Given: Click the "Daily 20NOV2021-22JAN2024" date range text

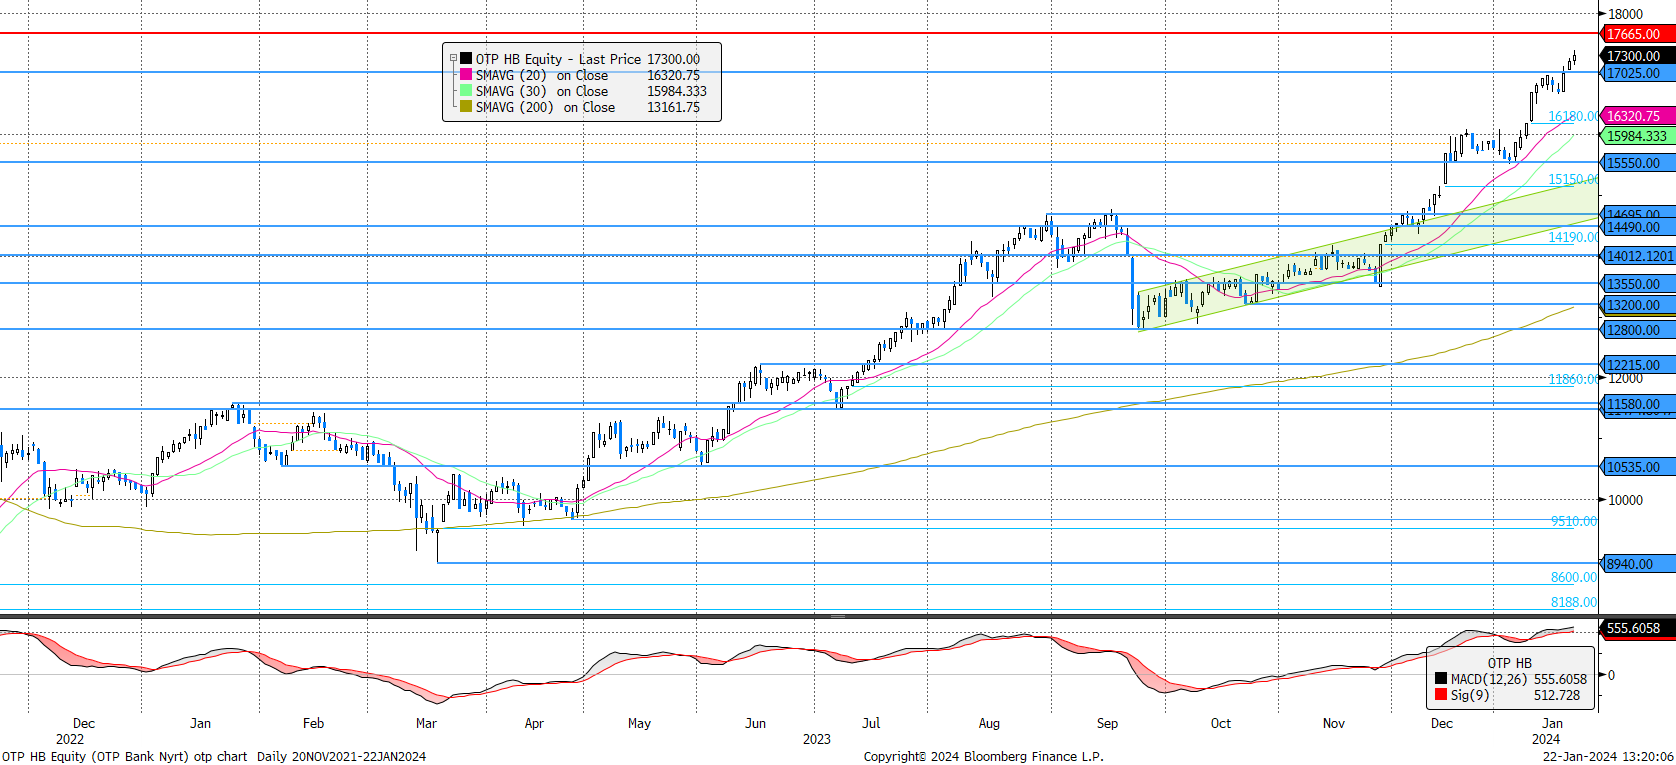Looking at the screenshot, I should pyautogui.click(x=341, y=756).
